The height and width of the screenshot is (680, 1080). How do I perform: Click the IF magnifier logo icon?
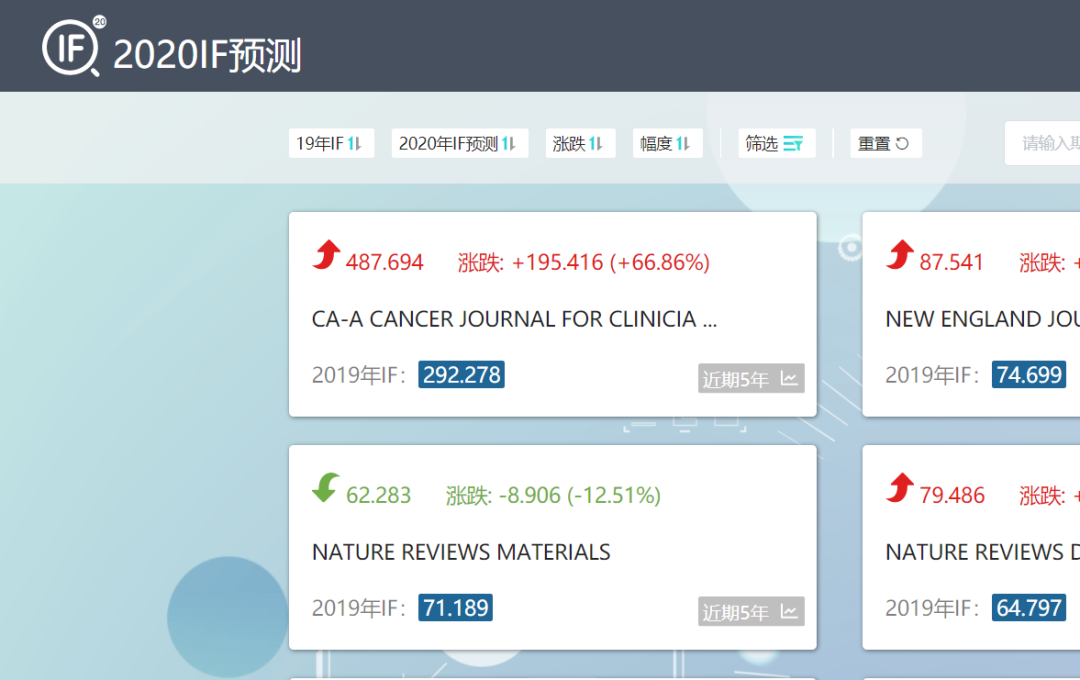click(74, 45)
